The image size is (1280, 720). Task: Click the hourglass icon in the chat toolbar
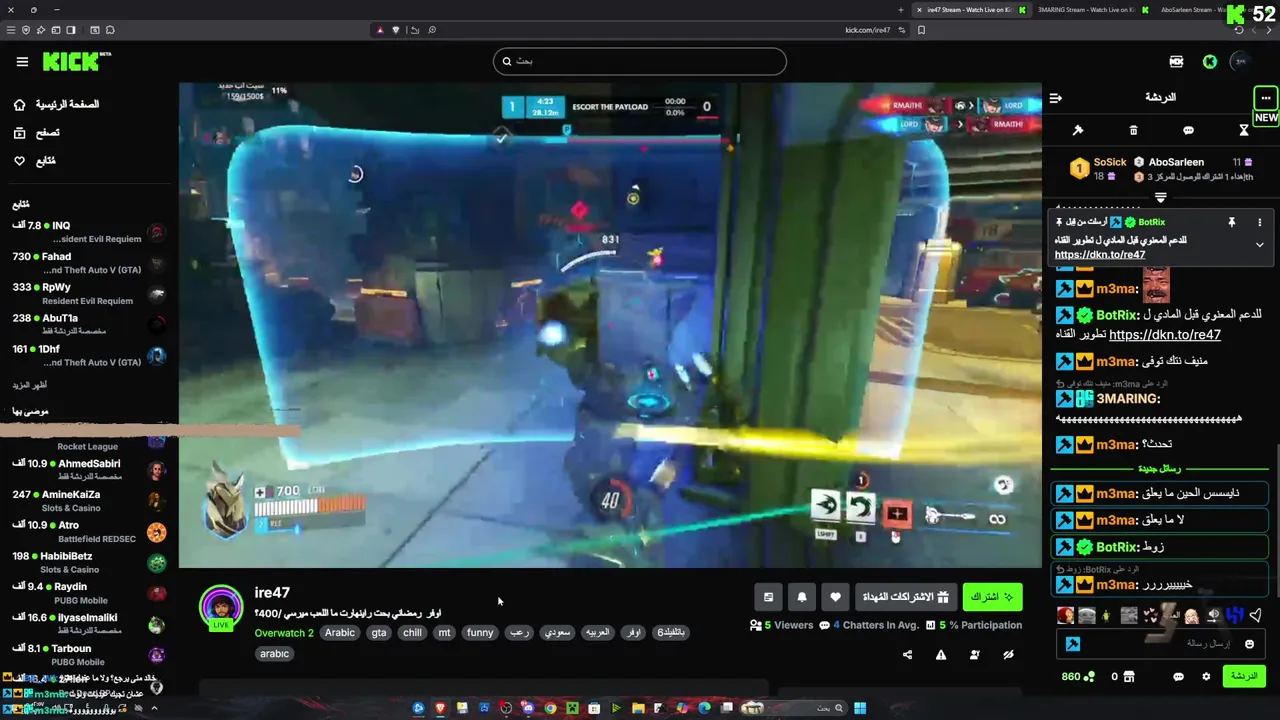[x=1244, y=130]
